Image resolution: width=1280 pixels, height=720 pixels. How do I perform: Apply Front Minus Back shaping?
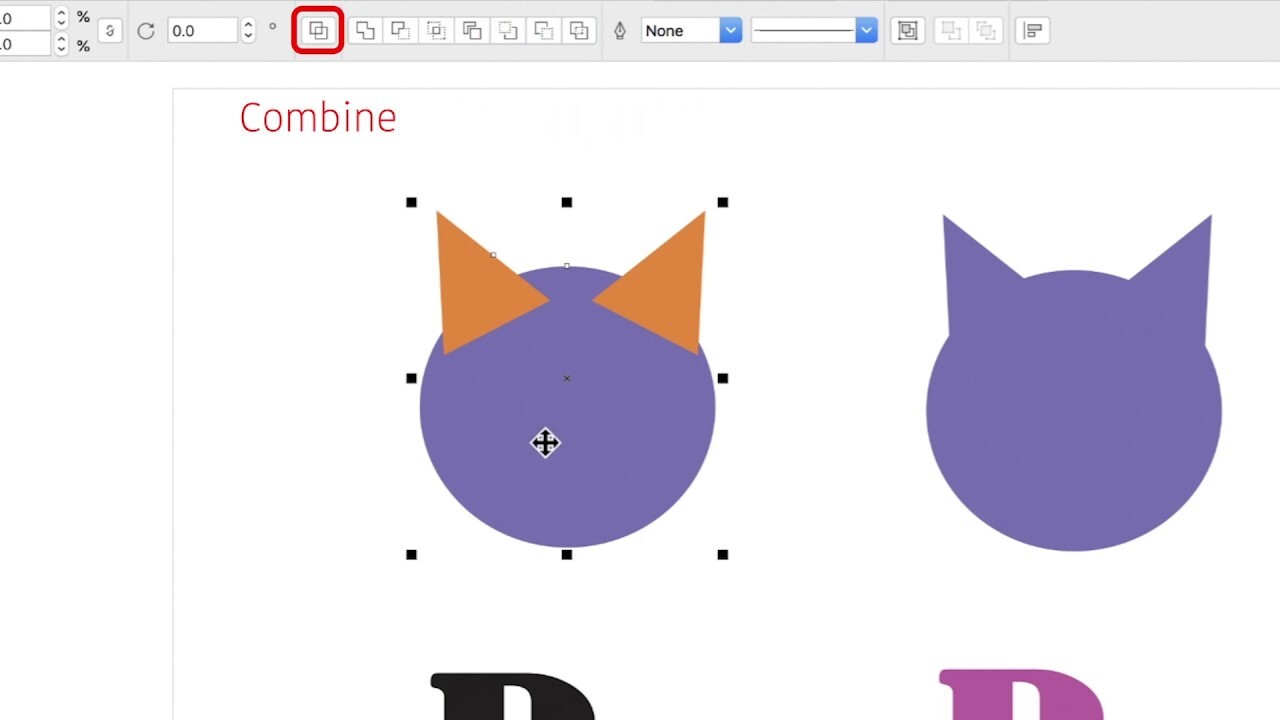tap(508, 31)
